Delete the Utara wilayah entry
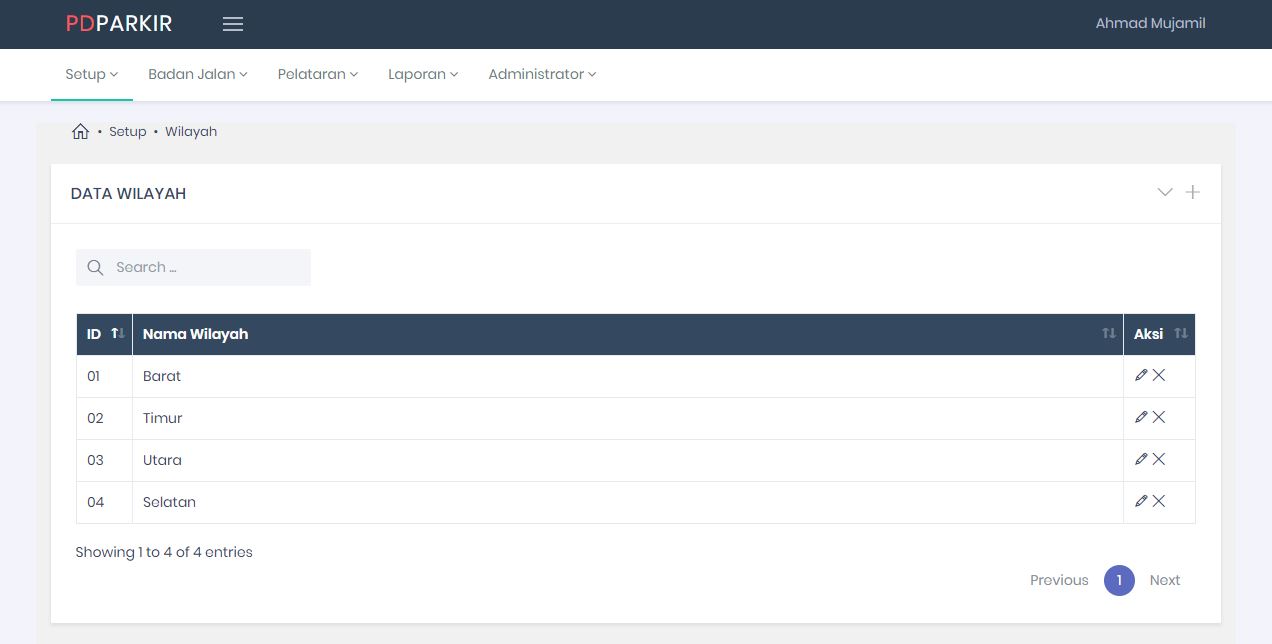The height and width of the screenshot is (644, 1272). point(1159,459)
